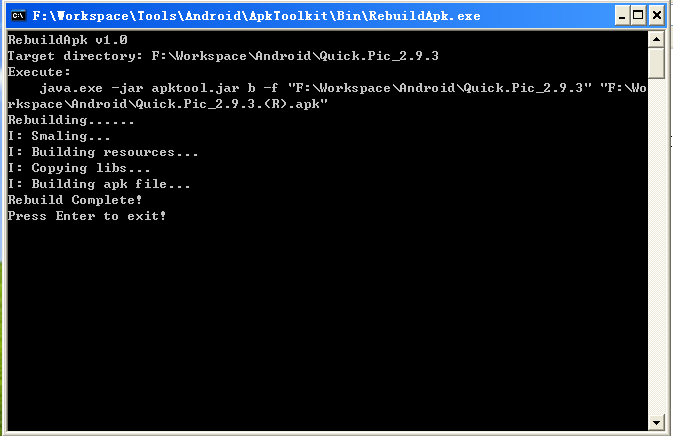Click the 'RebuildApk v1.0' line
673x436 pixels.
67,40
